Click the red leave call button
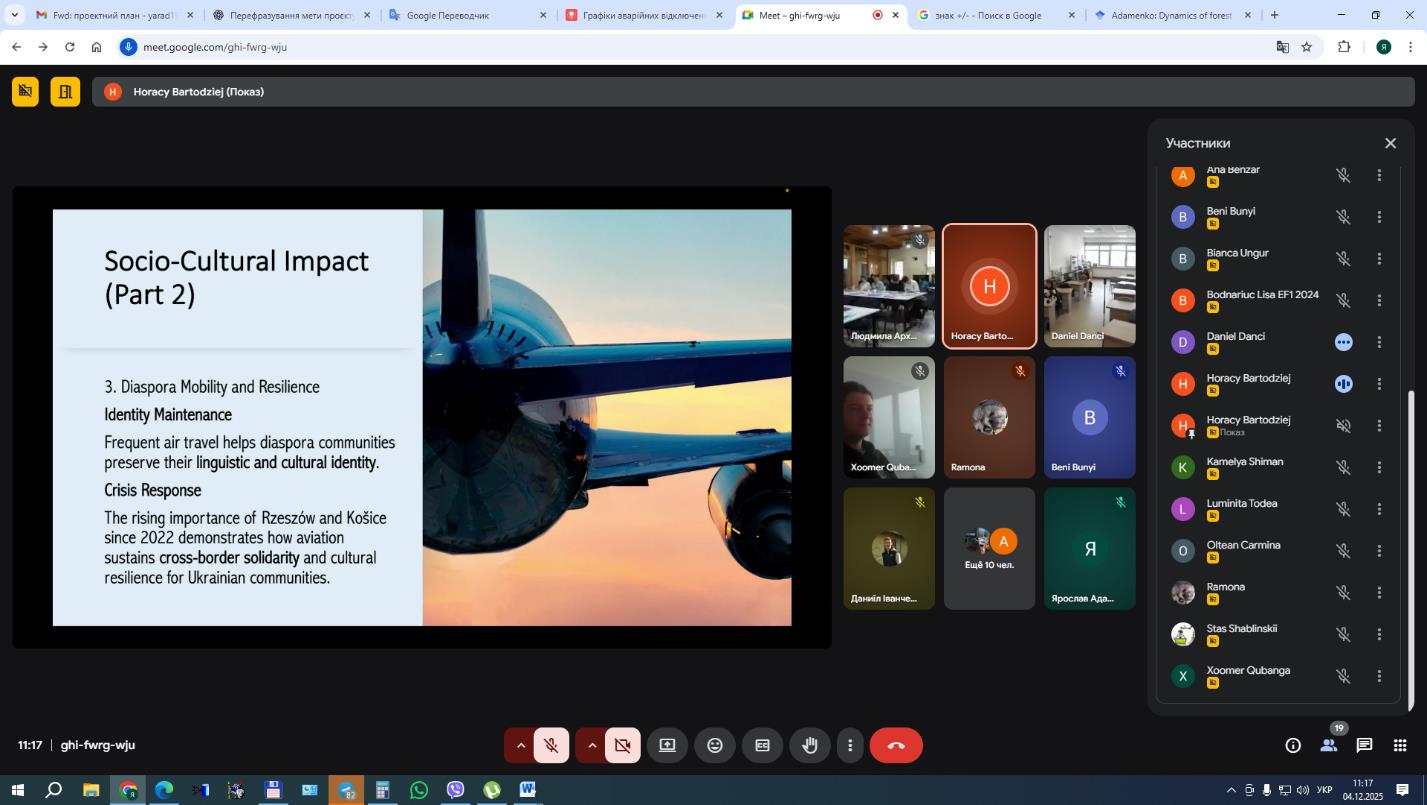This screenshot has height=805, width=1427. coord(896,745)
